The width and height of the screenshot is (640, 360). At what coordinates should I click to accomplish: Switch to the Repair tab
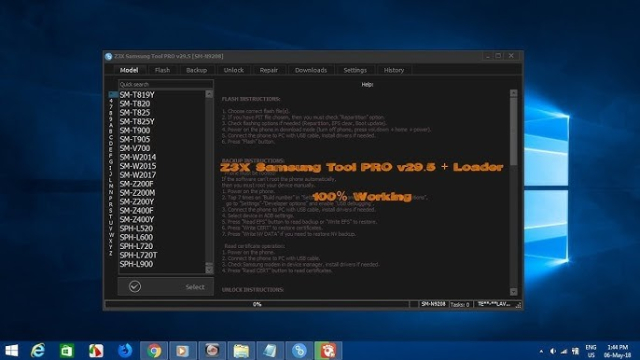point(269,70)
